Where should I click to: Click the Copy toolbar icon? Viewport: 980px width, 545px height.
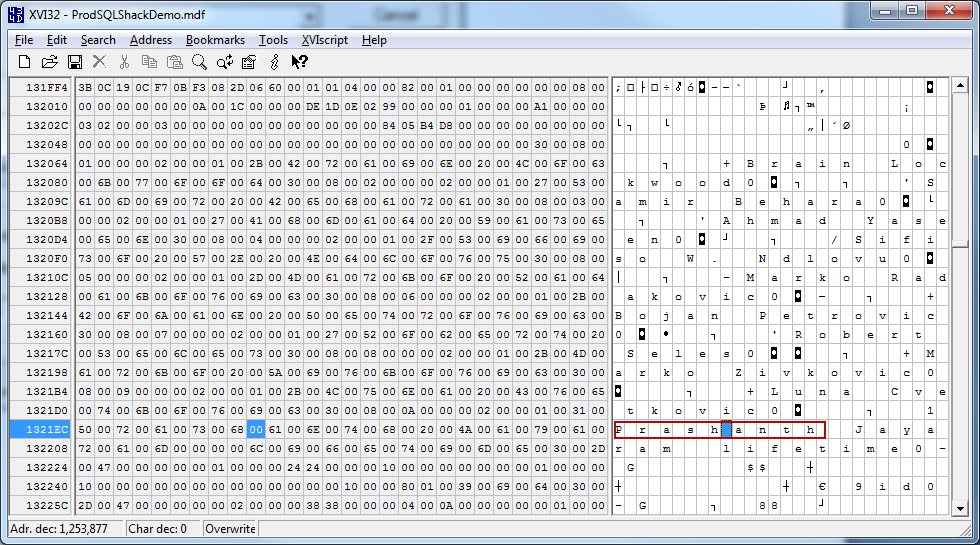click(150, 62)
